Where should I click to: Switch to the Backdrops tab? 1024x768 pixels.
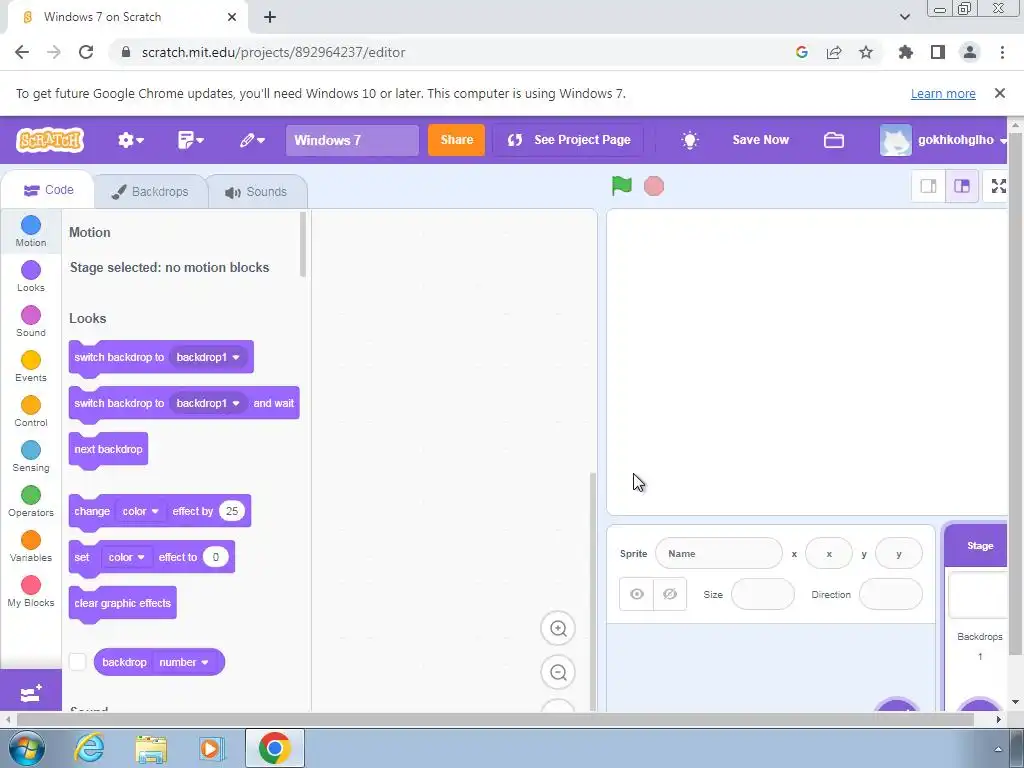pos(151,192)
